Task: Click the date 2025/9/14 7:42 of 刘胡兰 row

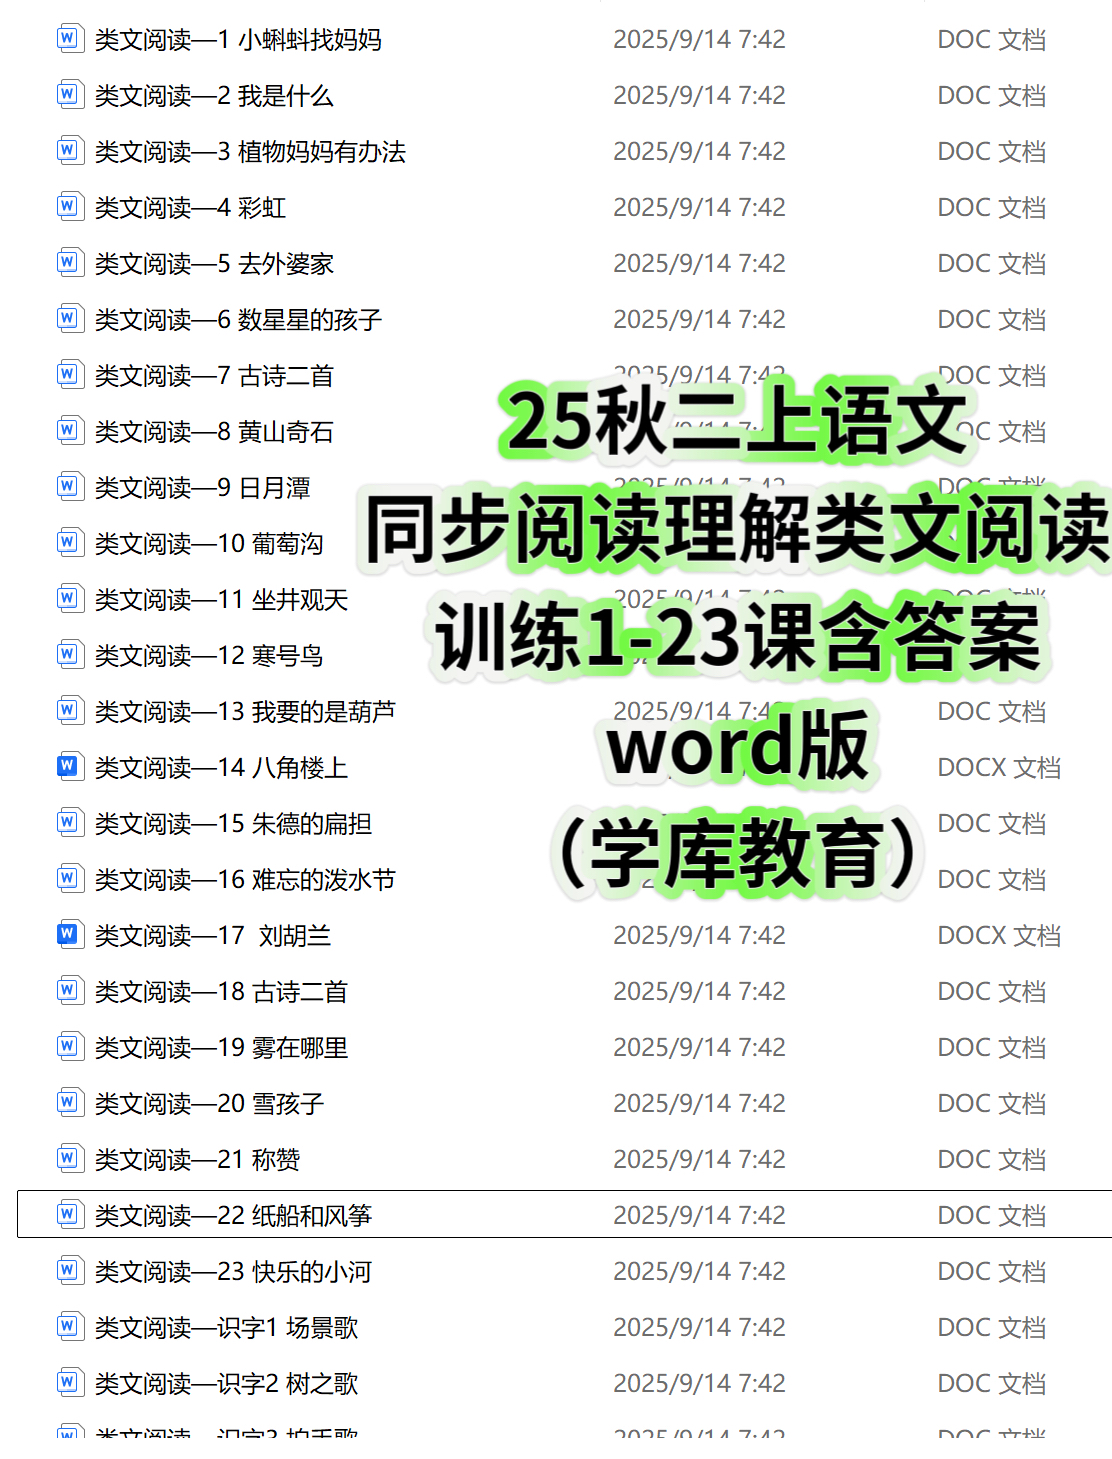Action: (x=699, y=935)
